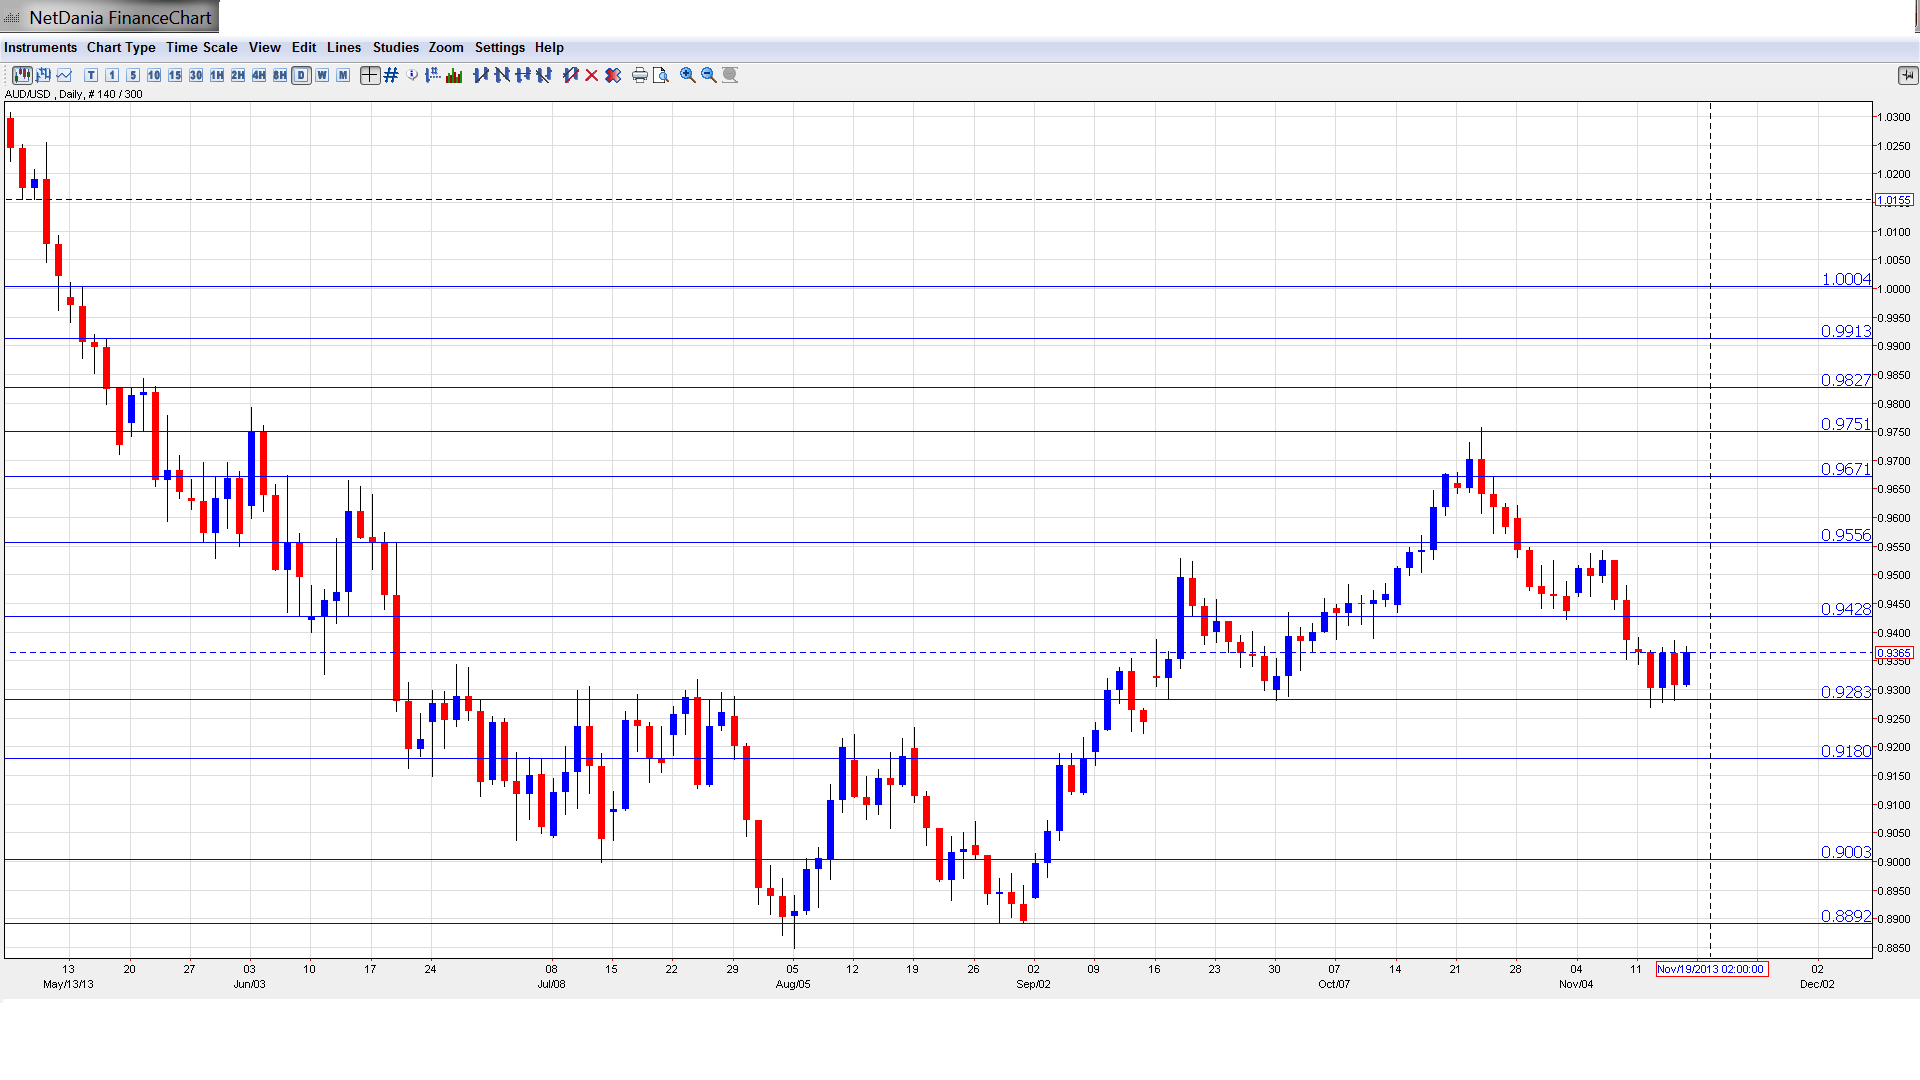Expand the Time Scale menu
Viewport: 1920px width, 1080px height.
201,47
